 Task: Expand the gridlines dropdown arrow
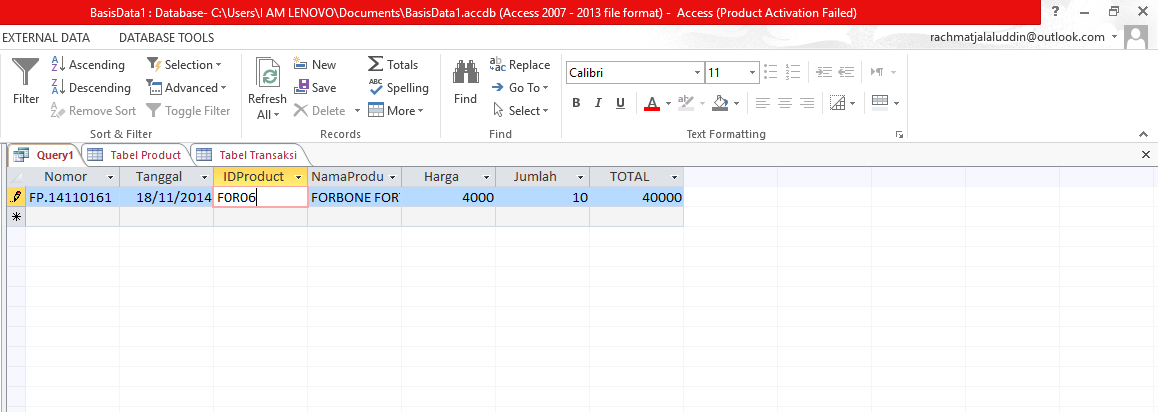pyautogui.click(x=854, y=103)
